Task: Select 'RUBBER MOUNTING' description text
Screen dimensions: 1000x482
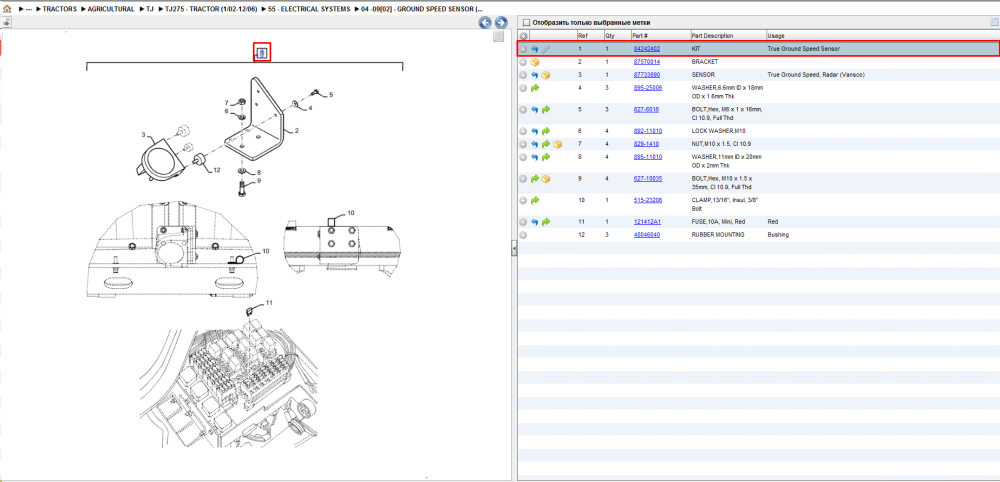Action: tap(716, 235)
